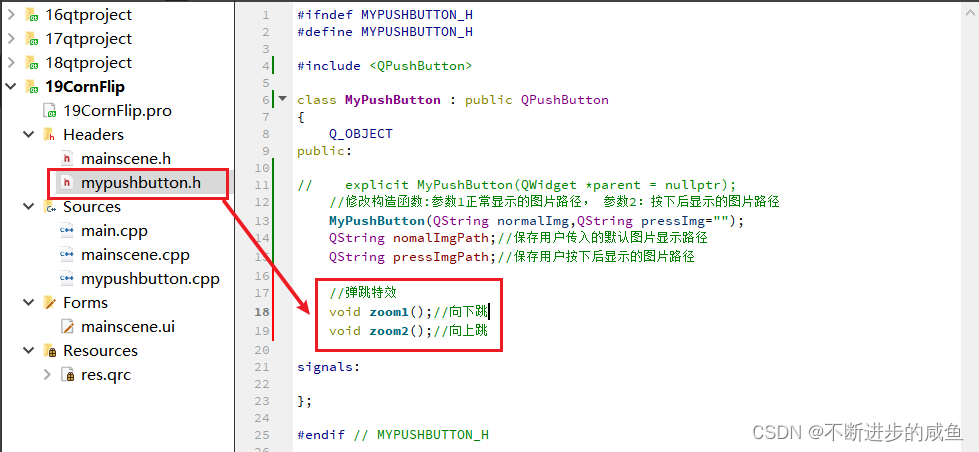The width and height of the screenshot is (979, 452).
Task: Select res.qrc in the tree
Action: 106,375
